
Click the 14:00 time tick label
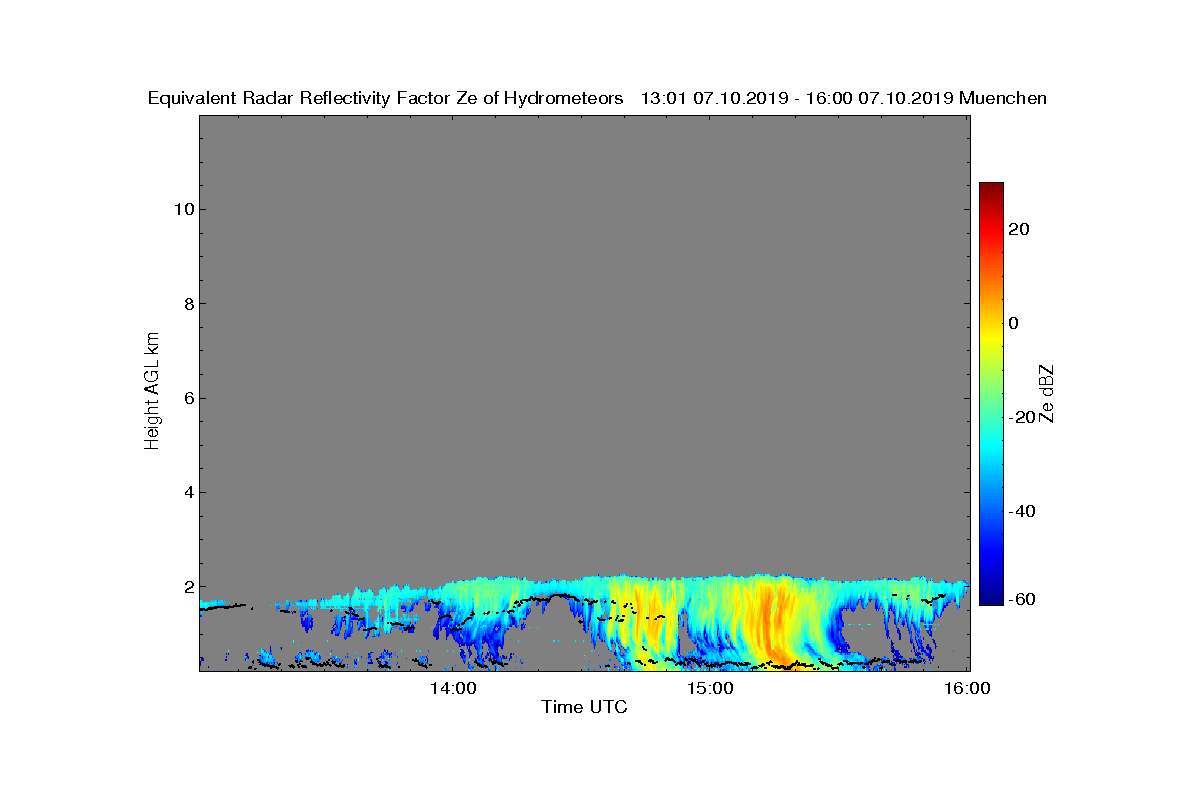pos(453,689)
